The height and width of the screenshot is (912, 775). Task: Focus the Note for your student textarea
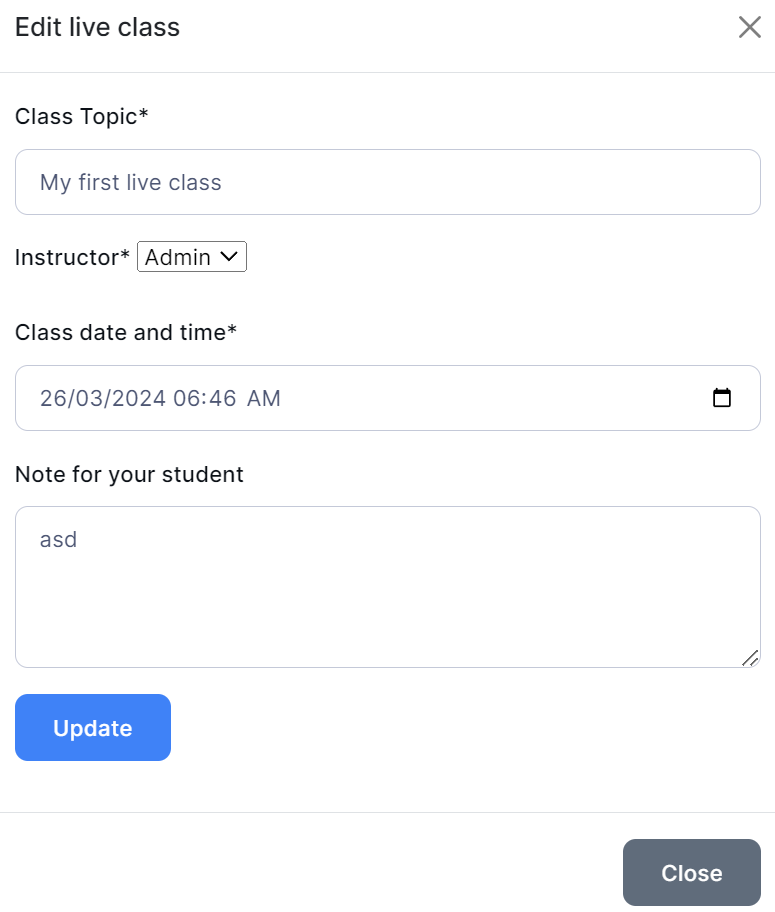click(x=388, y=587)
